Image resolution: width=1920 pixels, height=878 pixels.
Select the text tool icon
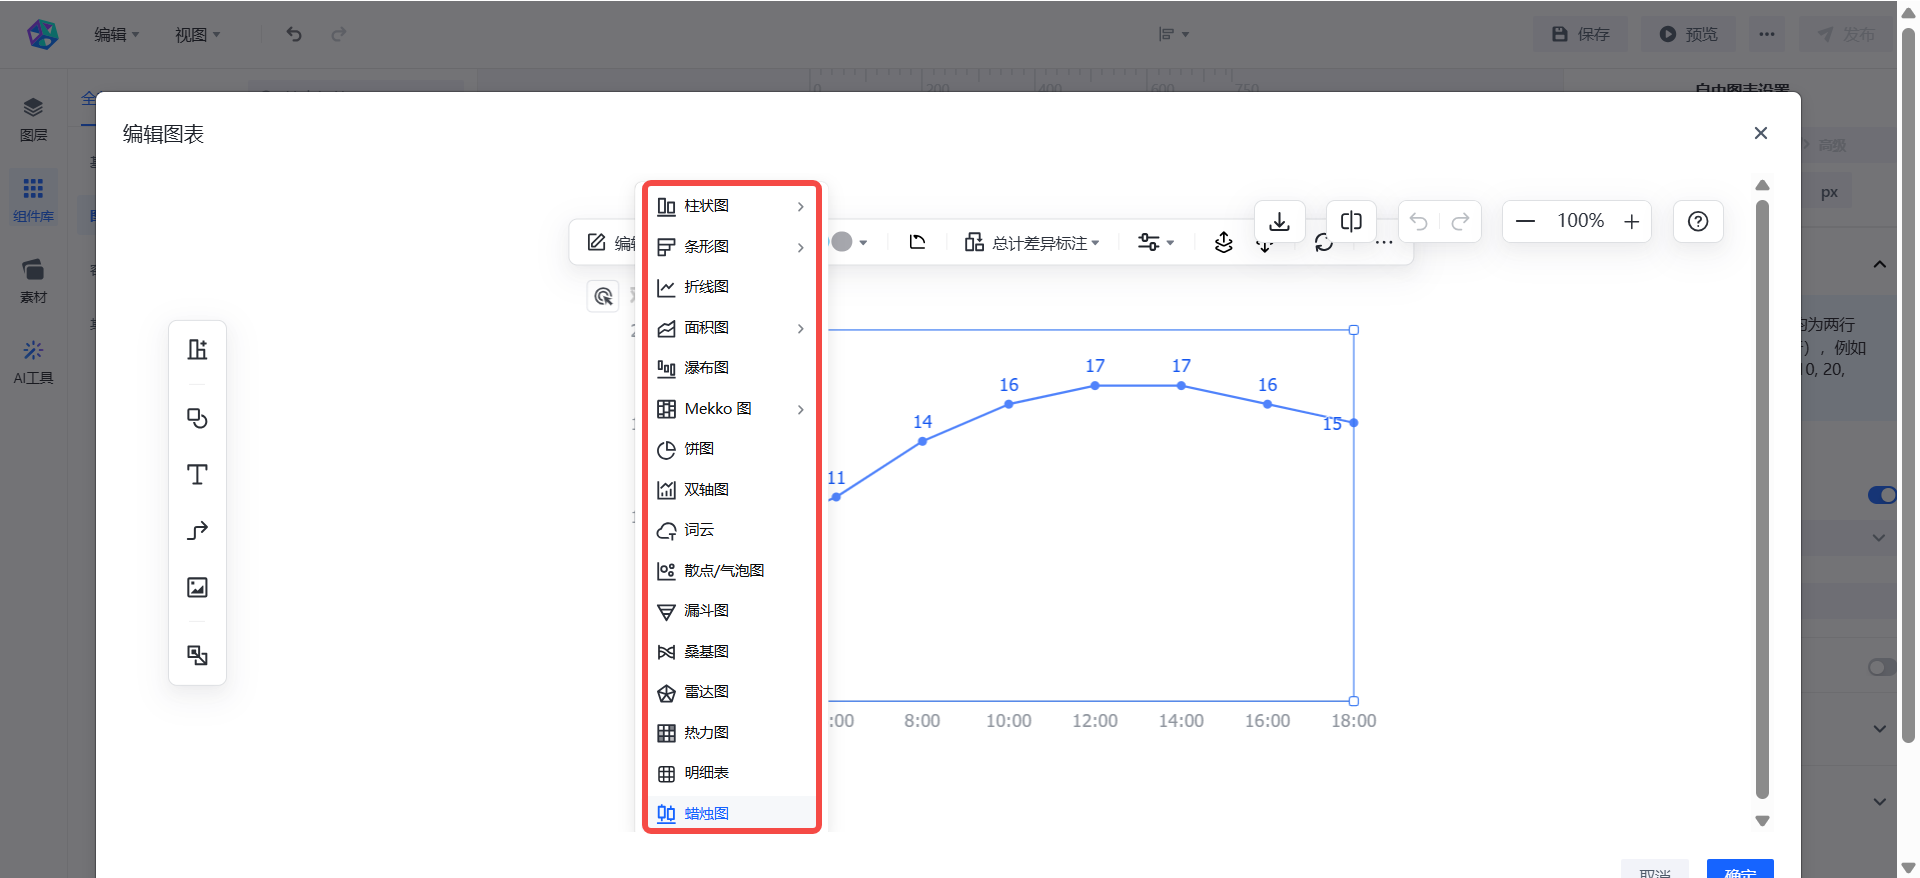pos(197,474)
